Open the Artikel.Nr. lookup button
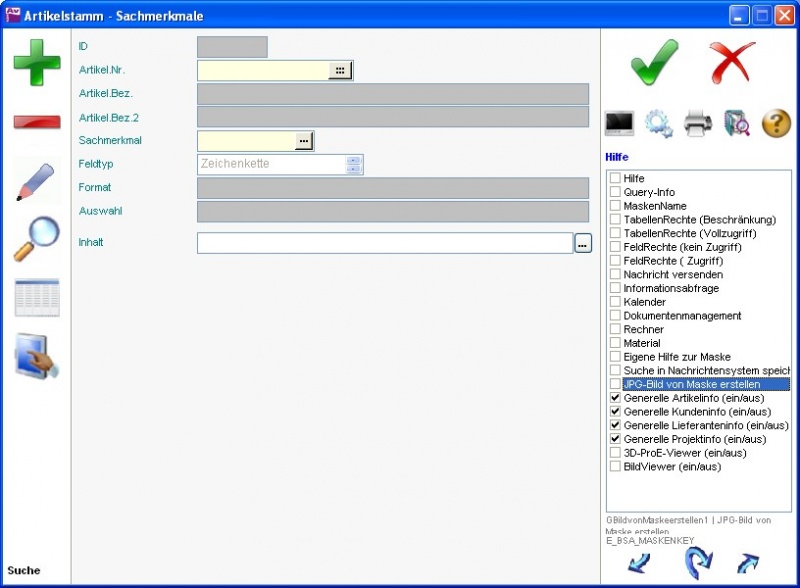The height and width of the screenshot is (588, 800). point(340,70)
